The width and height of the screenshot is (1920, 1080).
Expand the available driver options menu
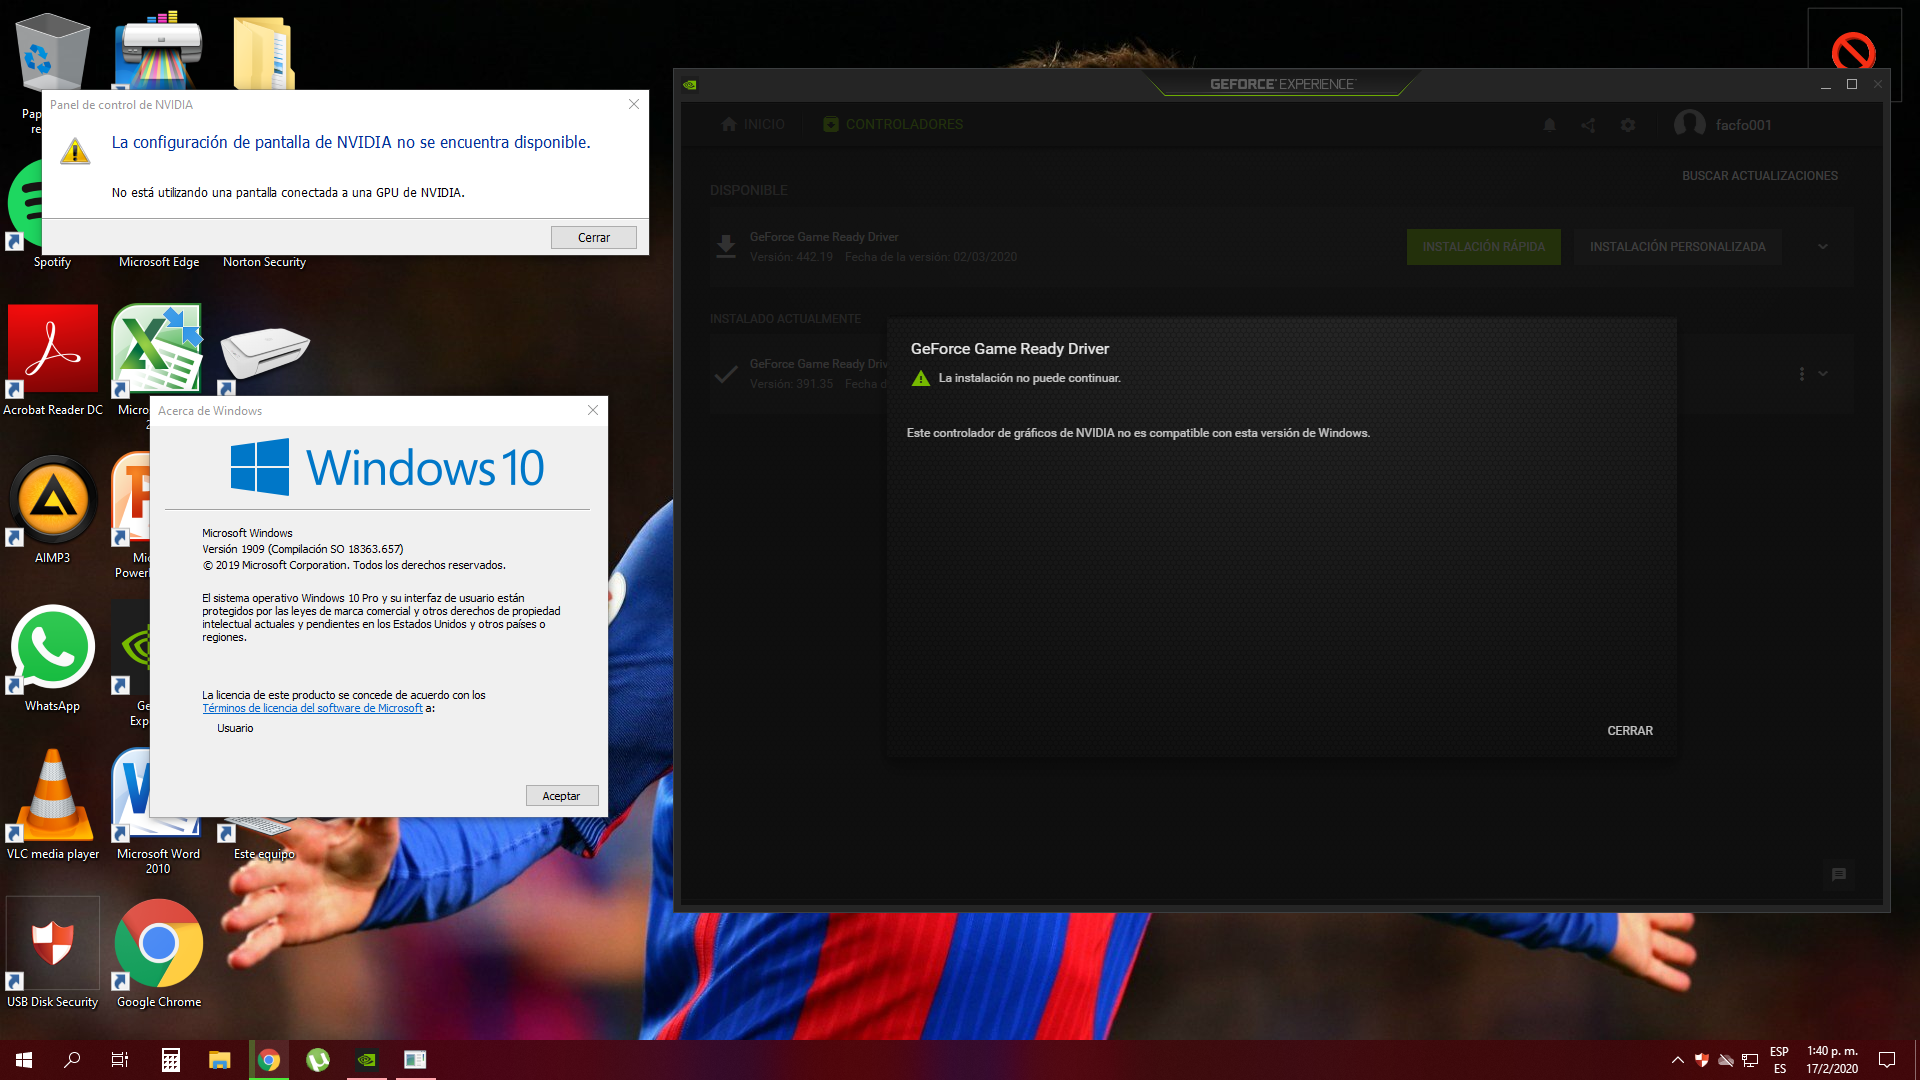point(1824,247)
